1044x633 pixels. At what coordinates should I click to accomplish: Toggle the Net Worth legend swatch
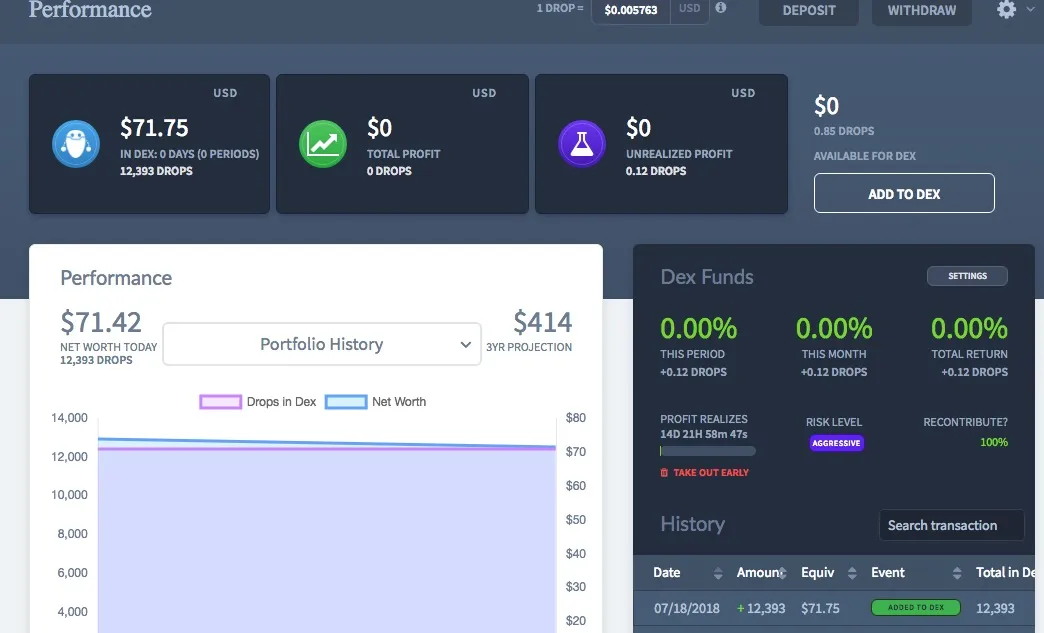pyautogui.click(x=346, y=402)
